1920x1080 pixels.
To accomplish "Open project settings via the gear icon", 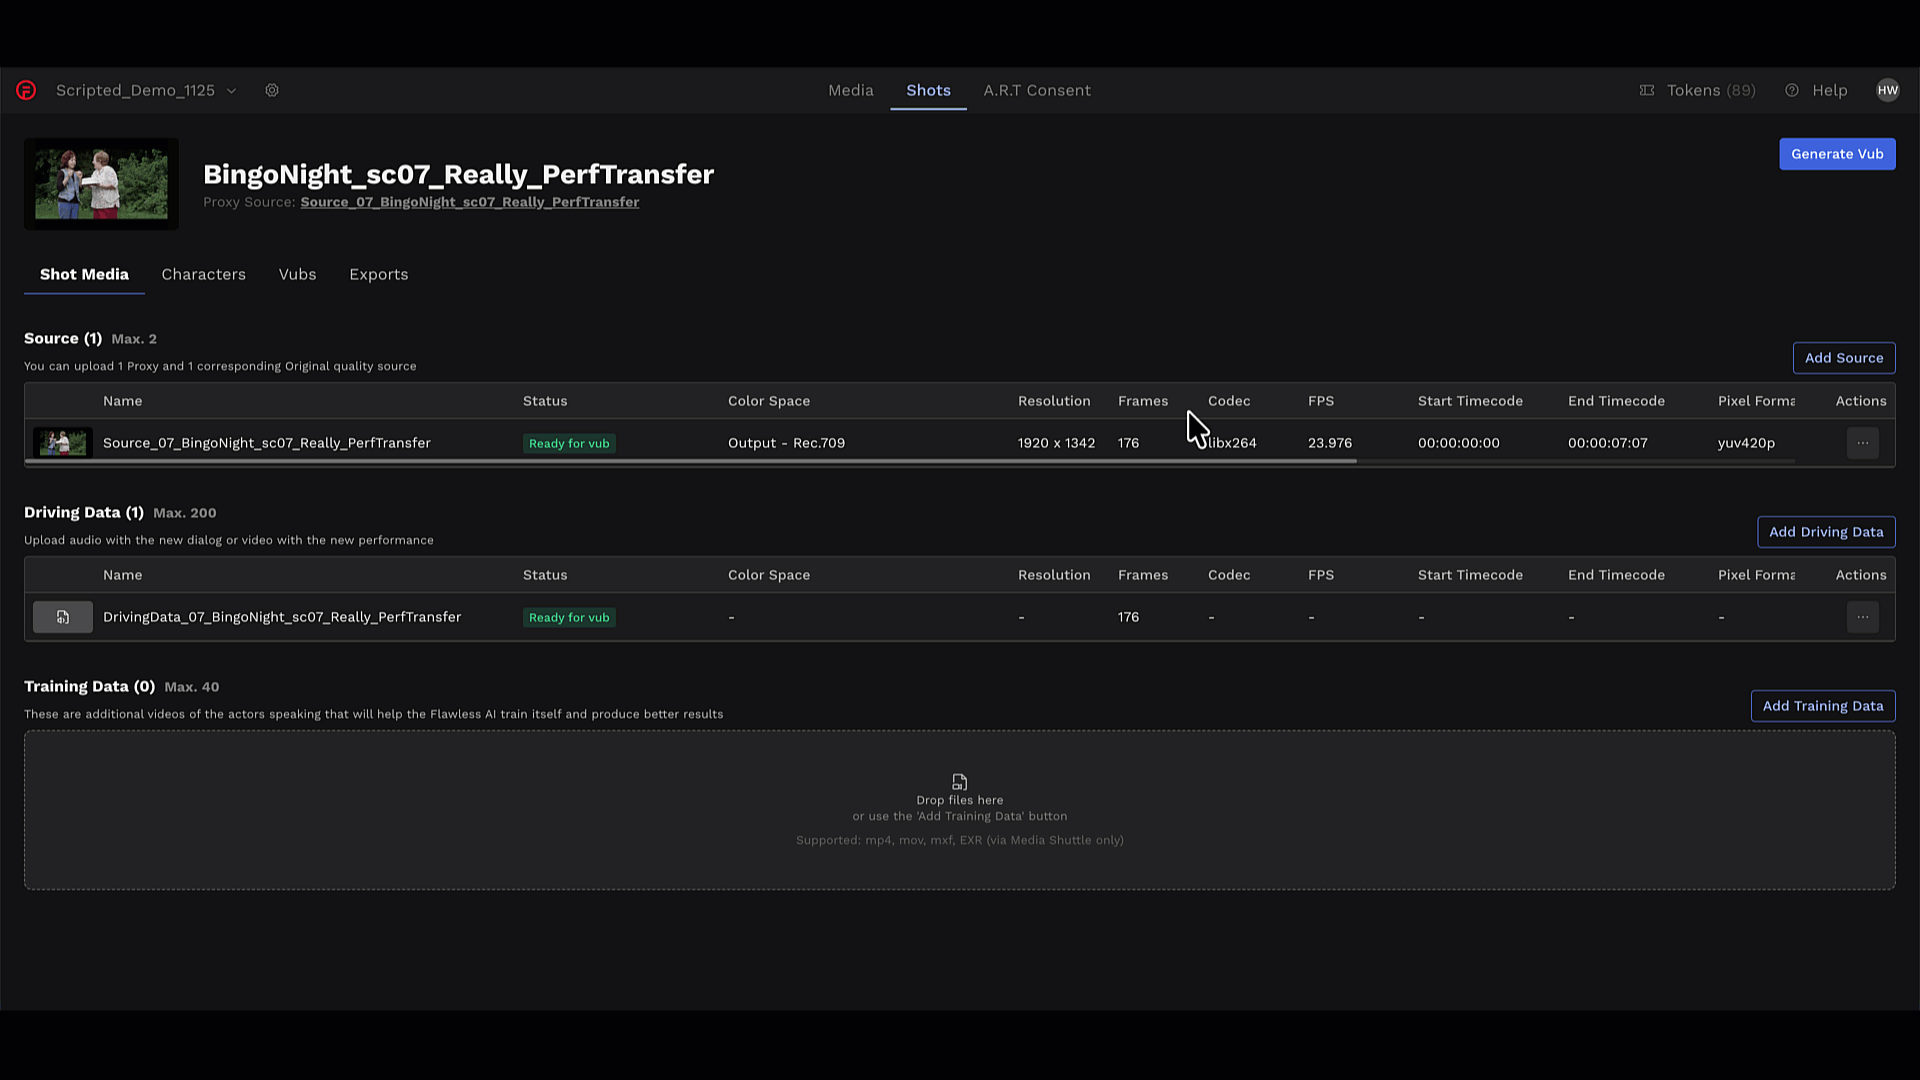I will click(272, 90).
